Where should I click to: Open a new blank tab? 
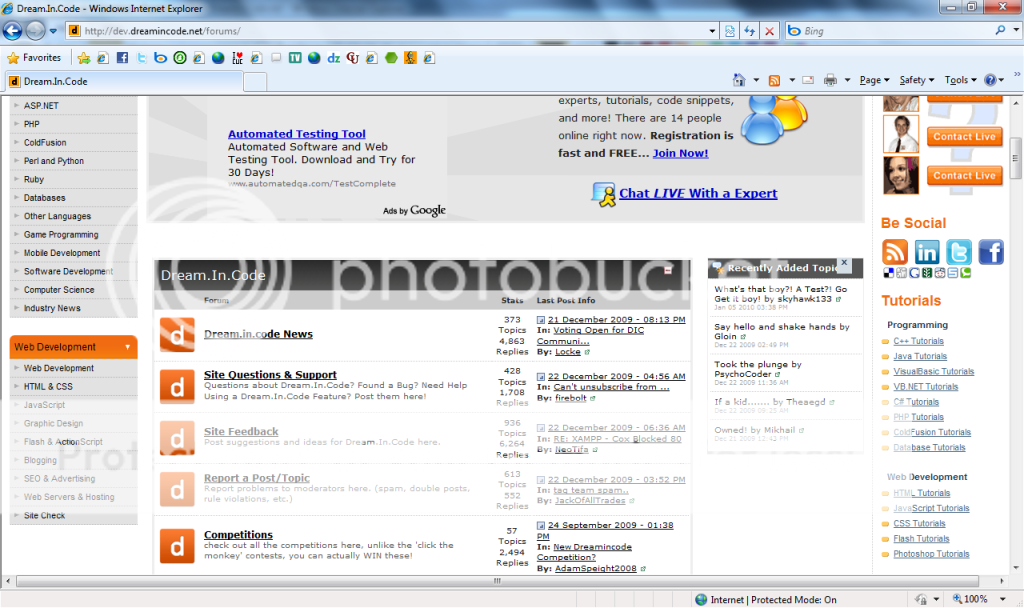tap(255, 82)
